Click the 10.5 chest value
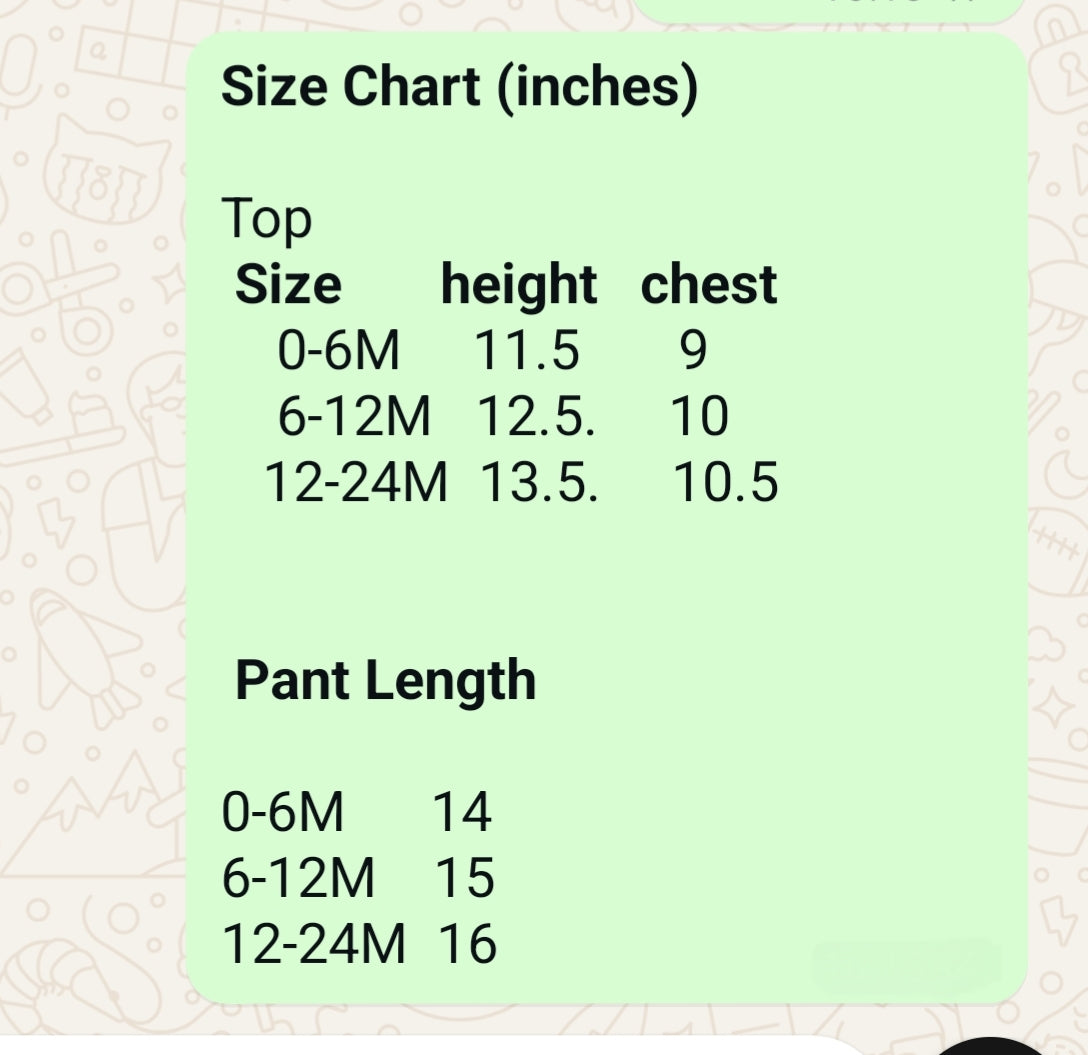This screenshot has width=1088, height=1055. click(725, 483)
